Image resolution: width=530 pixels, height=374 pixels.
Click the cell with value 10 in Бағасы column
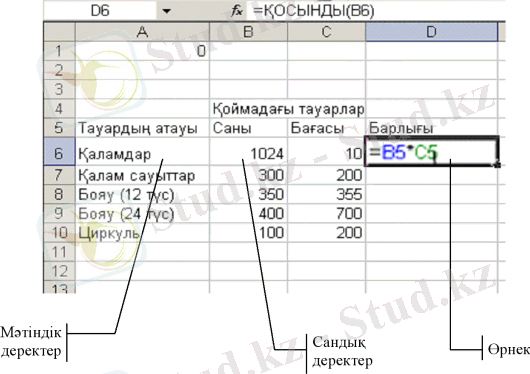[x=327, y=151]
